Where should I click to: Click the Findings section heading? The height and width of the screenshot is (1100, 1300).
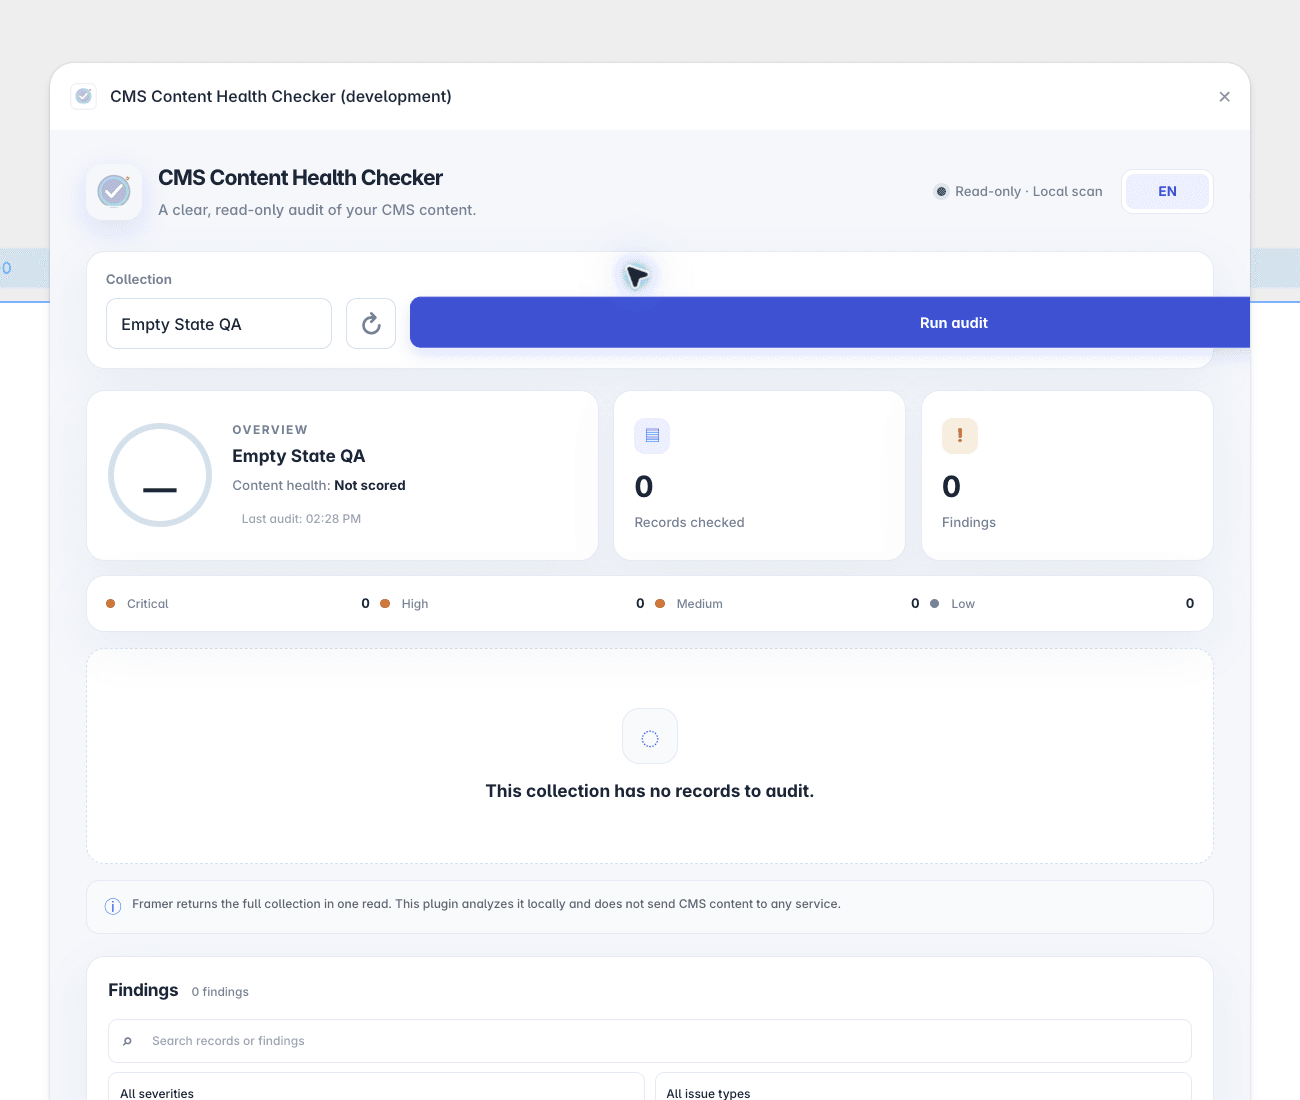point(143,990)
